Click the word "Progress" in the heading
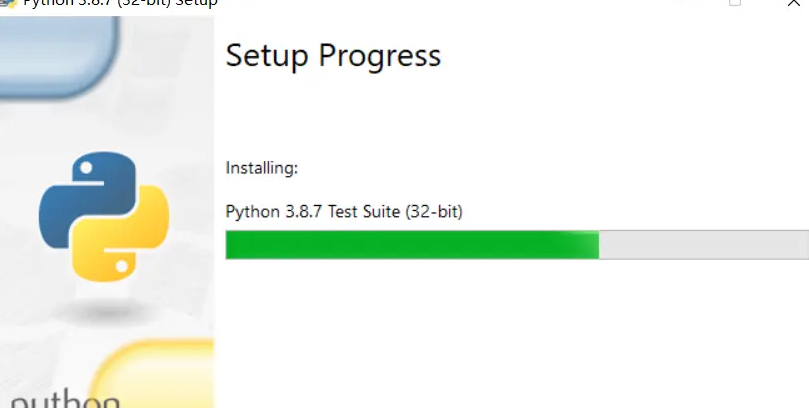The width and height of the screenshot is (809, 408). coord(380,56)
